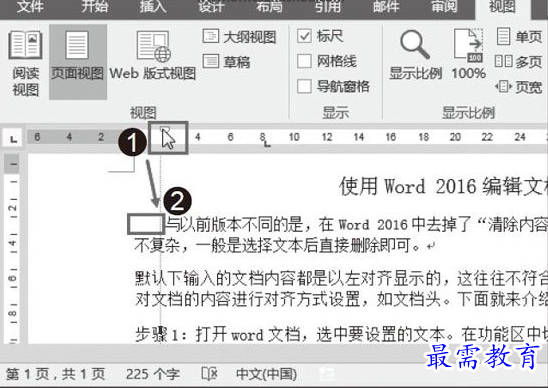
Task: Choose Multiple Pages (多页) zoom
Action: pyautogui.click(x=519, y=62)
